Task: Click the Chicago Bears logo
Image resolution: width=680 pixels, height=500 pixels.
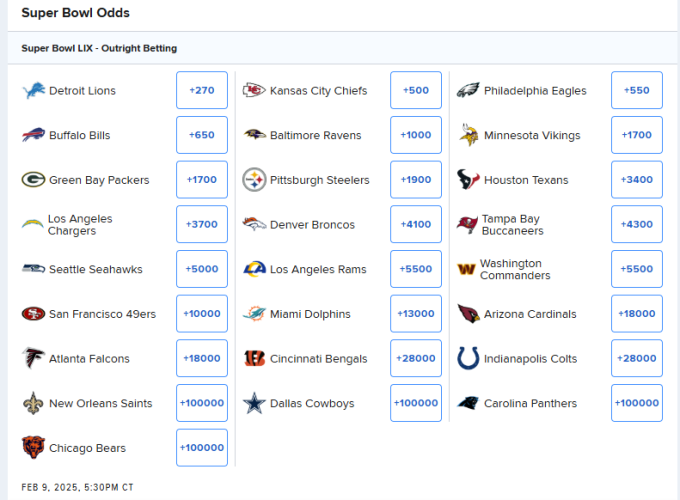Action: 33,448
